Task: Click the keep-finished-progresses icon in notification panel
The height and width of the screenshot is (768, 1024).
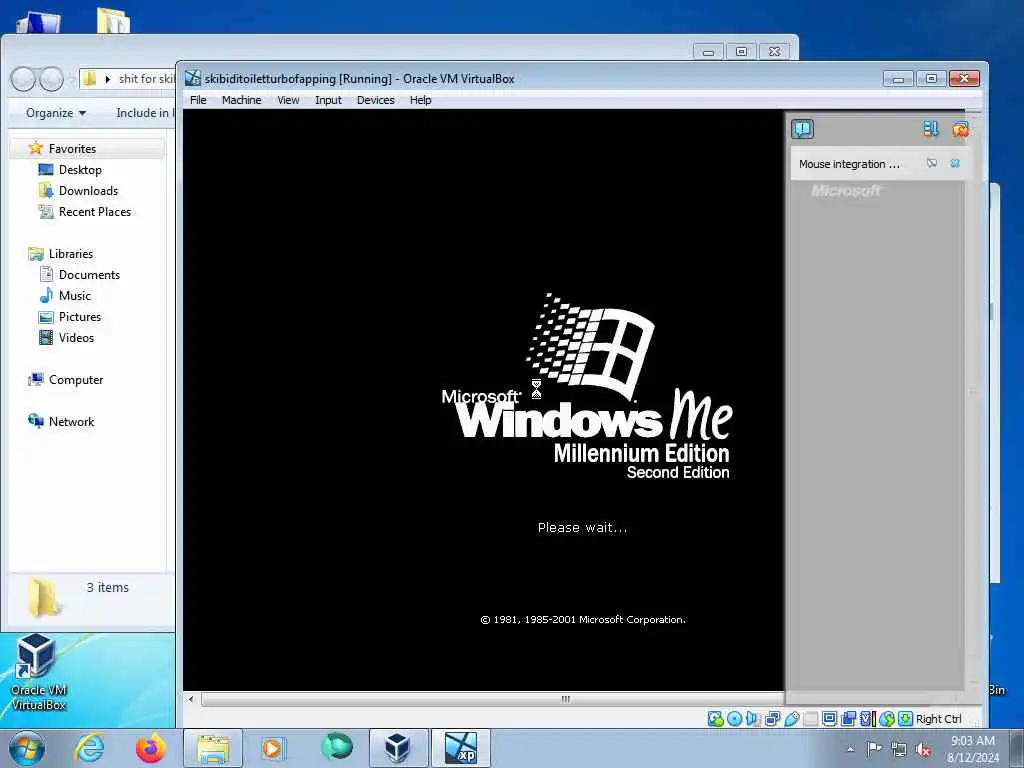Action: click(x=931, y=129)
